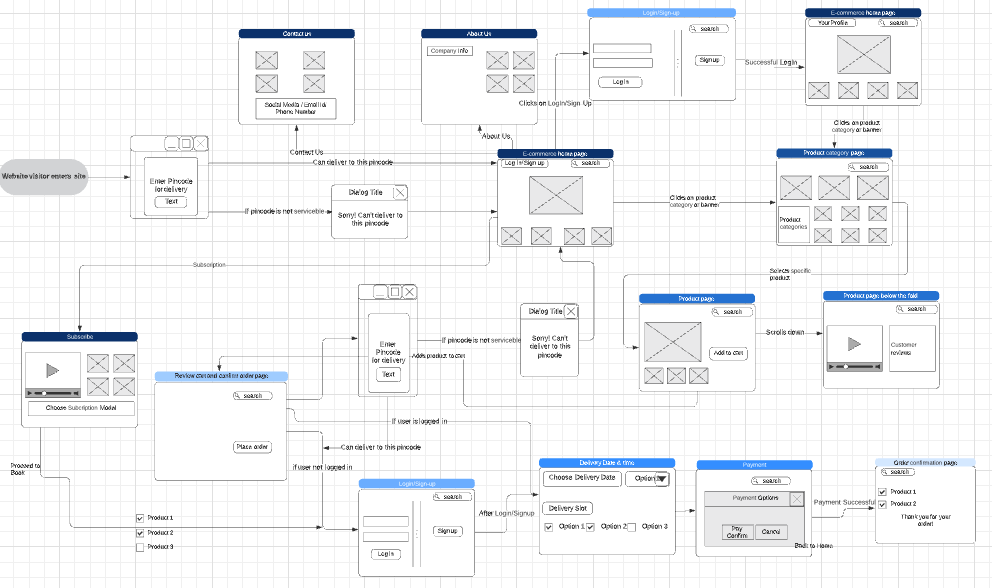
Task: Uncheck Option 1 in Delivery Date & time
Action: (549, 527)
